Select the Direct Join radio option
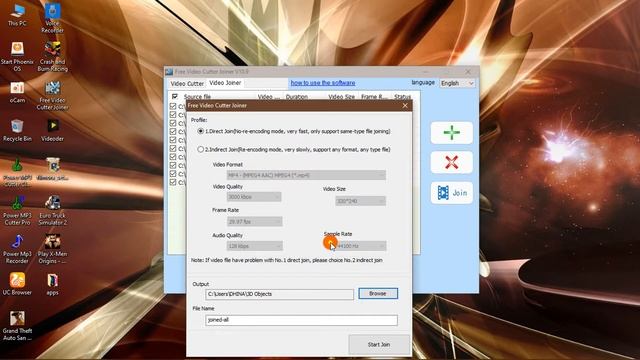The height and width of the screenshot is (360, 640). 200,131
